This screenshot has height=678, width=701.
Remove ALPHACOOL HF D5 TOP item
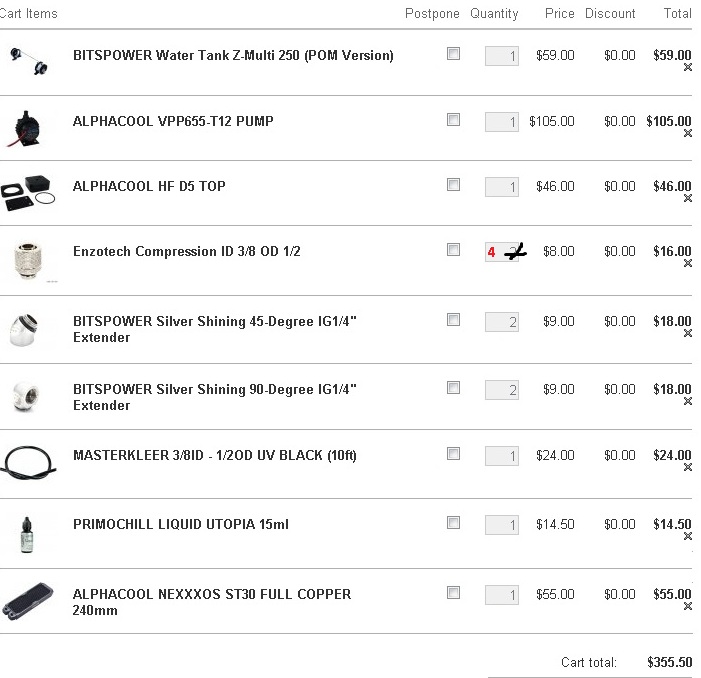688,198
